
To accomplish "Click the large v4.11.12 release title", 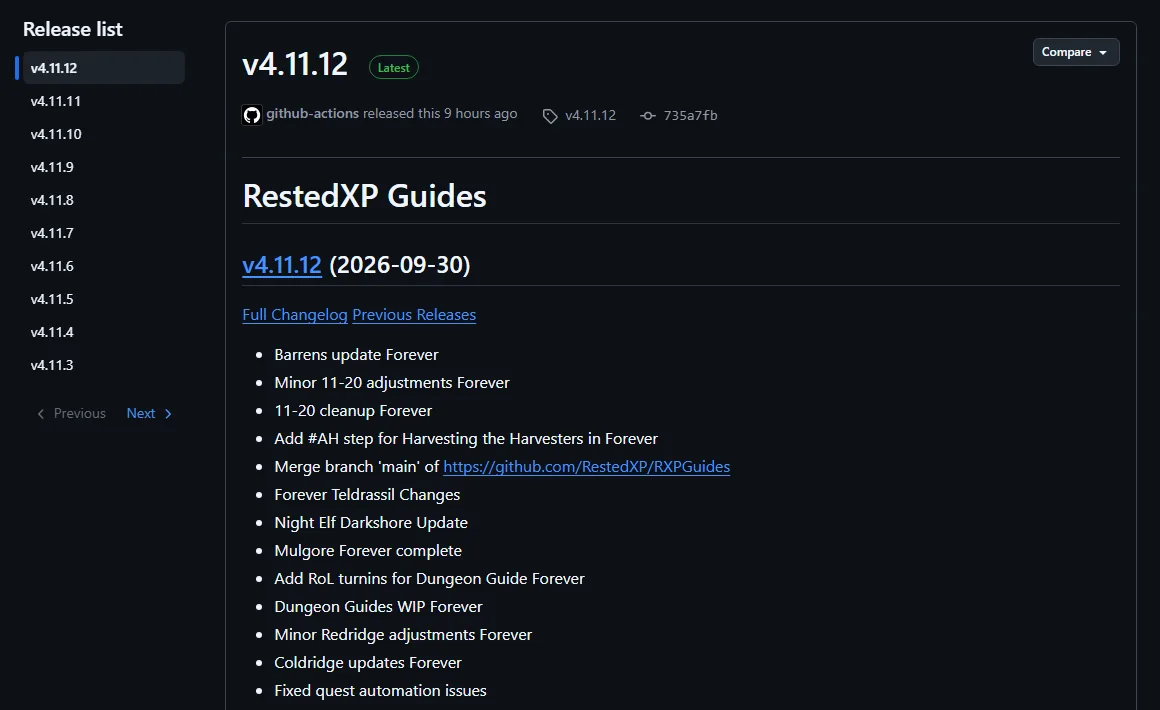I will tap(295, 64).
